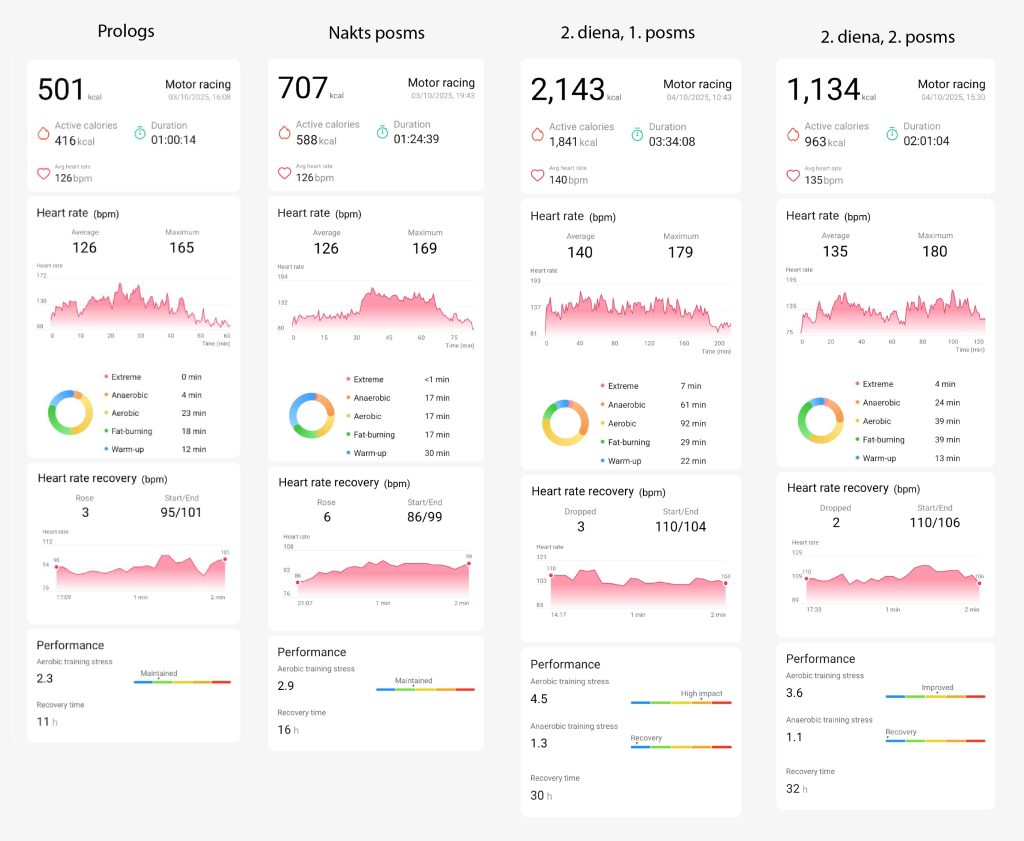Open the "2. diena, 1. posms" heading
Screen dimensions: 1024x841
point(628,33)
